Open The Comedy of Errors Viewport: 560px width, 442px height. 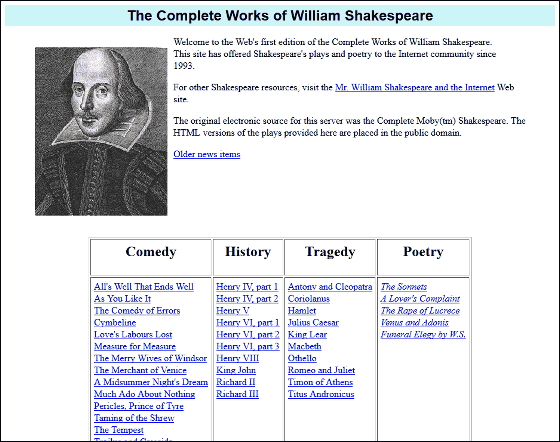(137, 311)
